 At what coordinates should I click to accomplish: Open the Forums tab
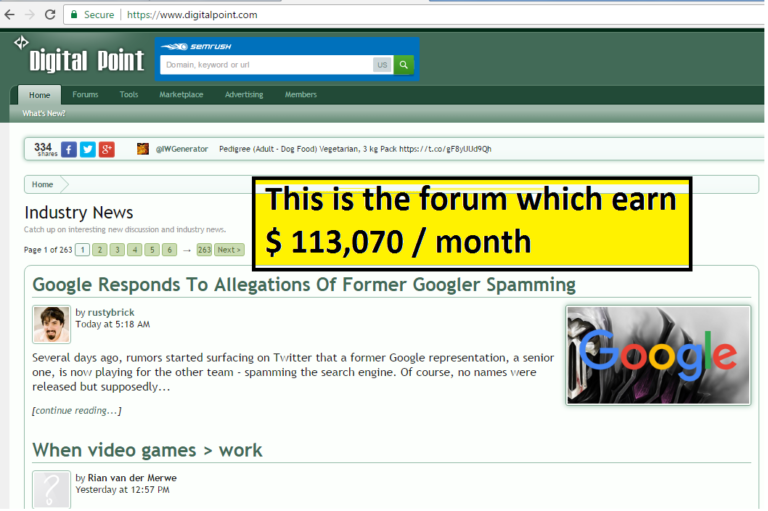[85, 95]
